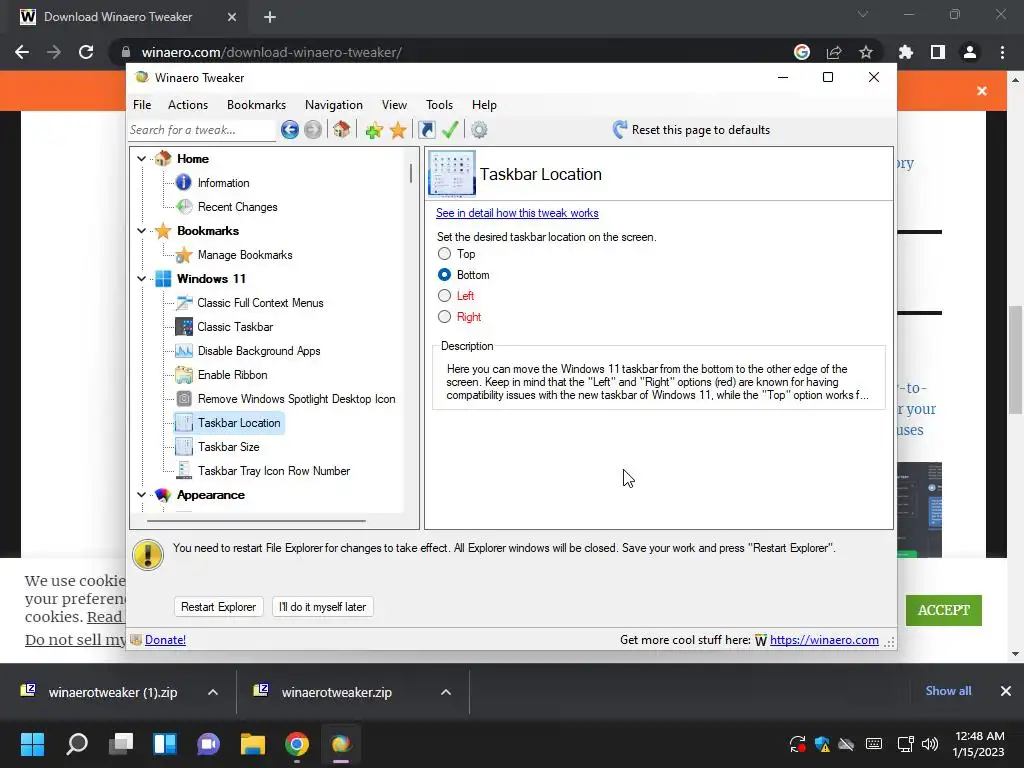Open Chrome tab search chevron
The height and width of the screenshot is (768, 1024).
click(863, 14)
